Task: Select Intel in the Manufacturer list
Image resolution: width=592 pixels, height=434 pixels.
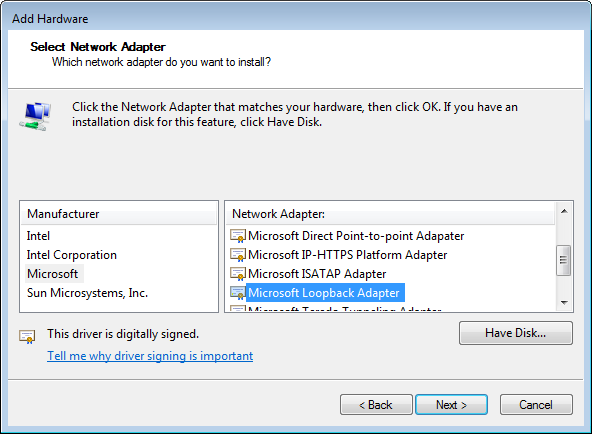Action: click(38, 236)
